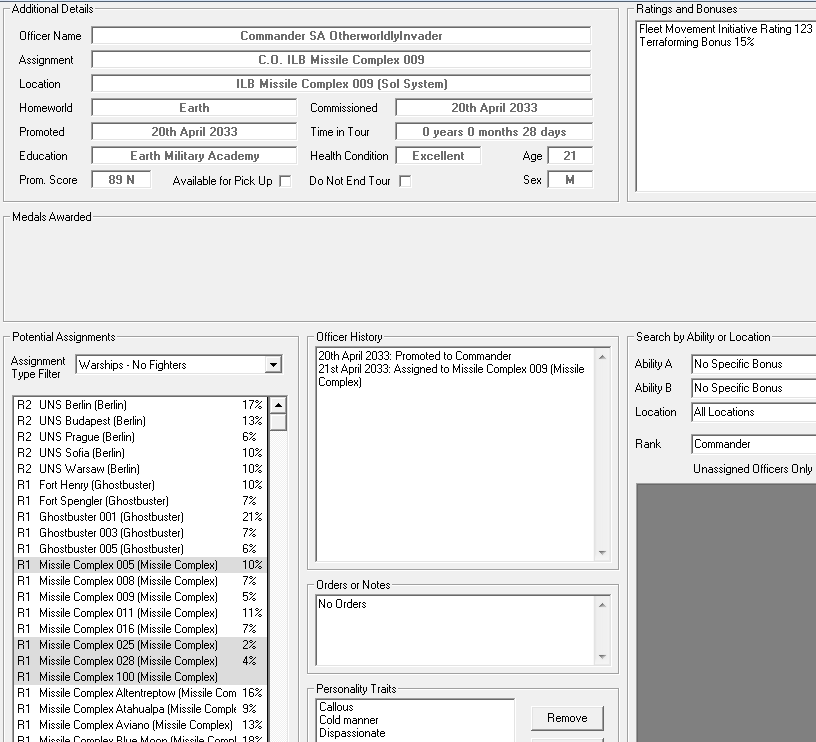
Task: Tick the Available for Pick Up checkbox
Action: tap(285, 181)
